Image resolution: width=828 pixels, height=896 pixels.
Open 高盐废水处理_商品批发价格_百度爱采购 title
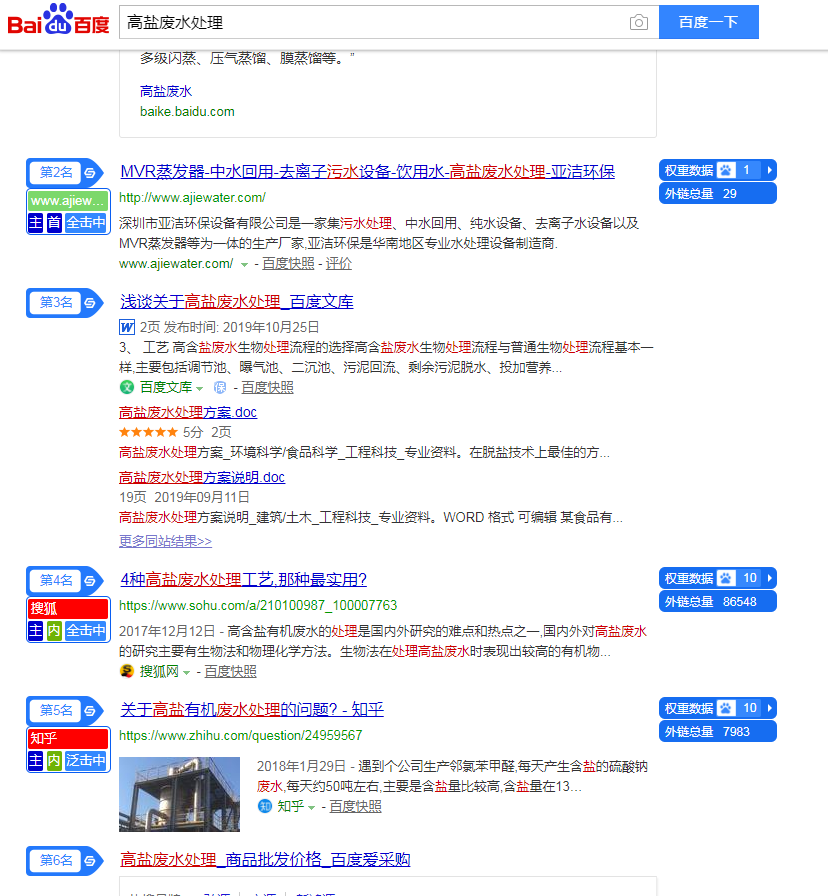pos(265,859)
